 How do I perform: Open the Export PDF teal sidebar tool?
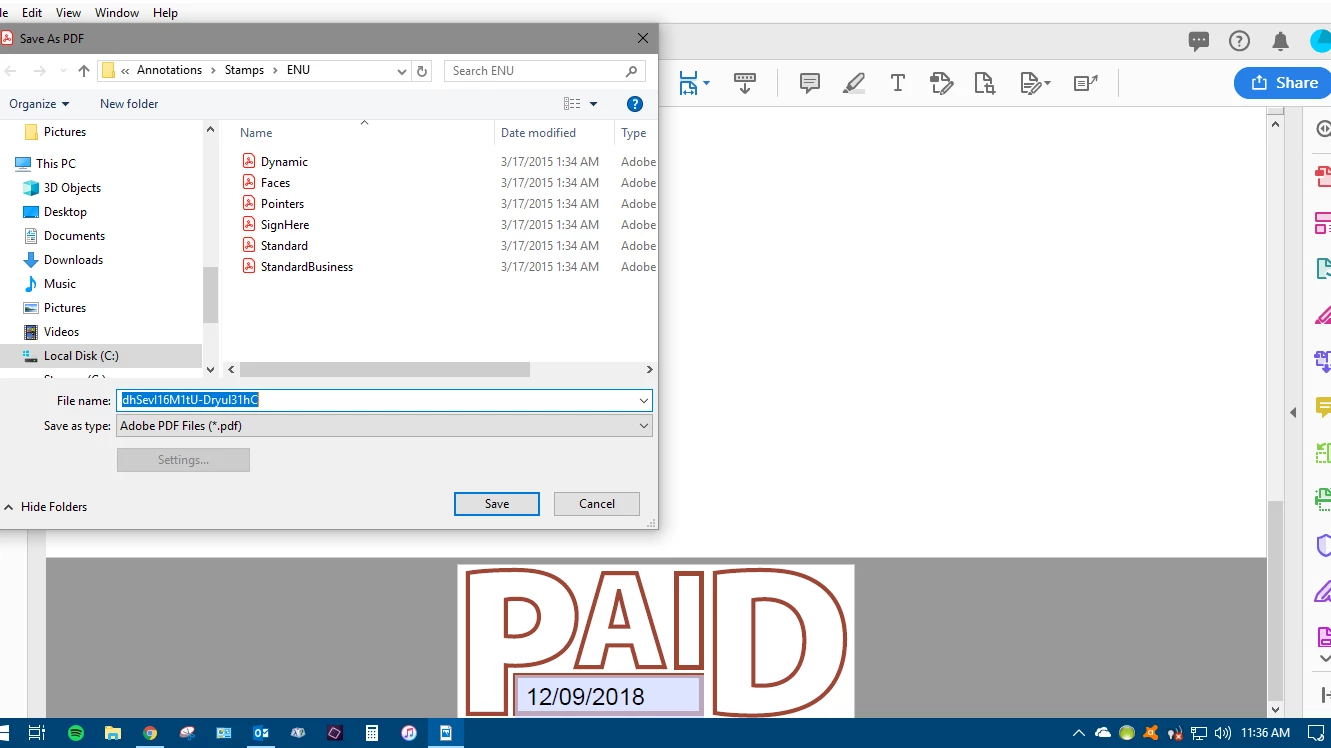tap(1323, 268)
